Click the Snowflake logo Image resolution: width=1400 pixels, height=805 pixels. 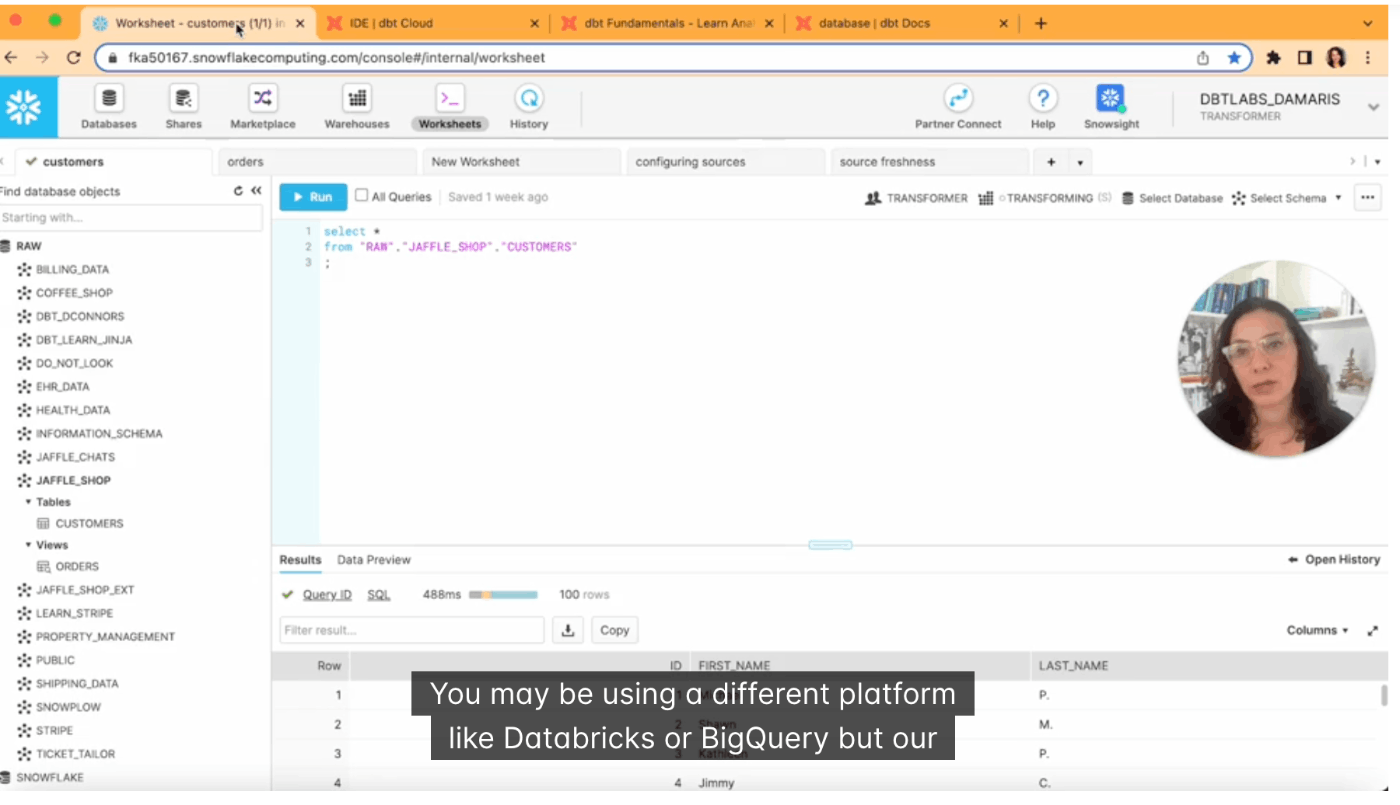coord(23,106)
